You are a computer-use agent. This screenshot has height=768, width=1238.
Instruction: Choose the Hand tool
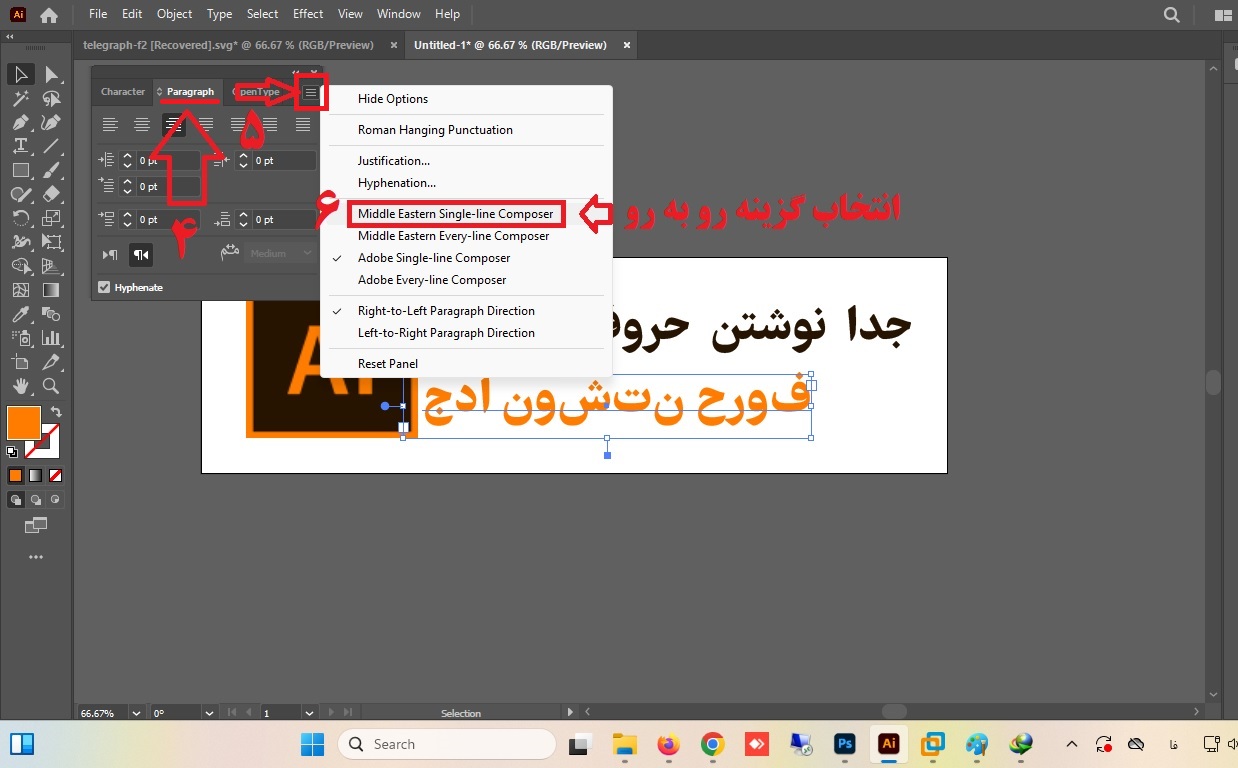click(21, 385)
